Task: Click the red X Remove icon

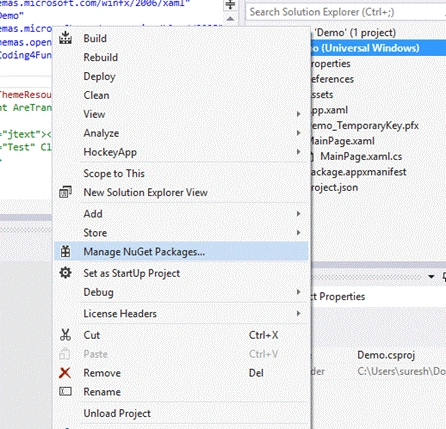Action: point(65,373)
